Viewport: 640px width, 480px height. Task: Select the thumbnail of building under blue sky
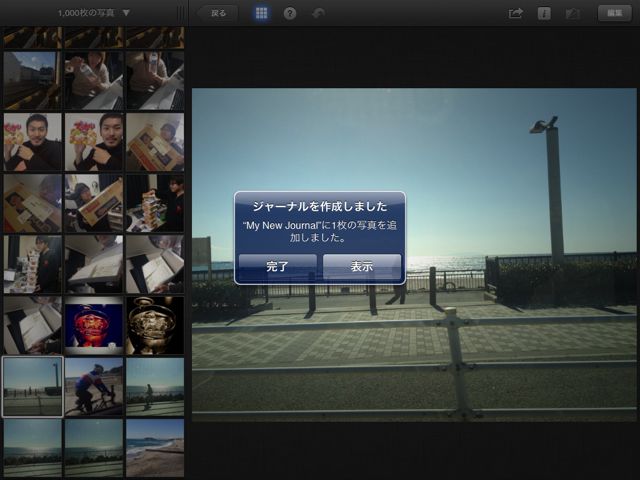33,80
